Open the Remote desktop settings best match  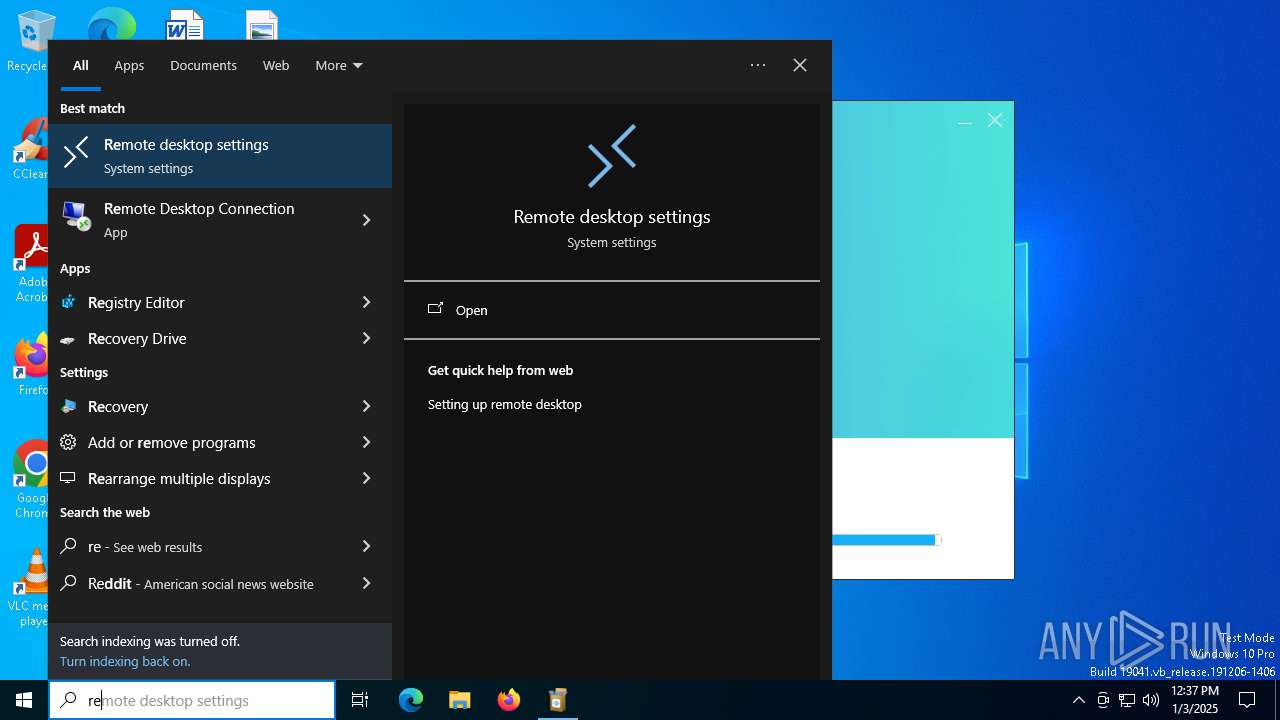tap(220, 156)
